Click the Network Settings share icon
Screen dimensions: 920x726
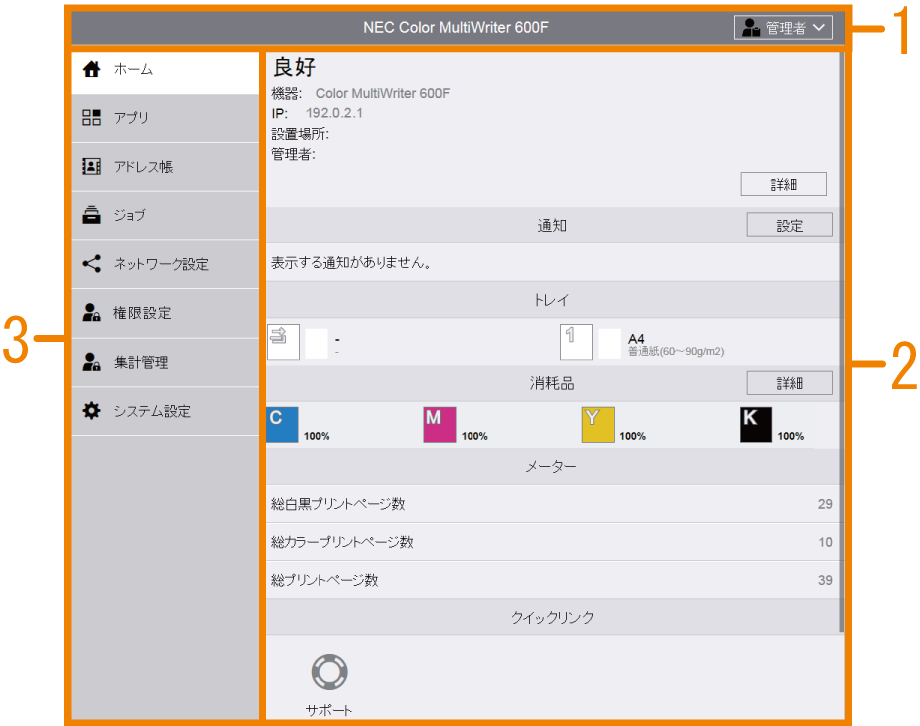tap(92, 264)
